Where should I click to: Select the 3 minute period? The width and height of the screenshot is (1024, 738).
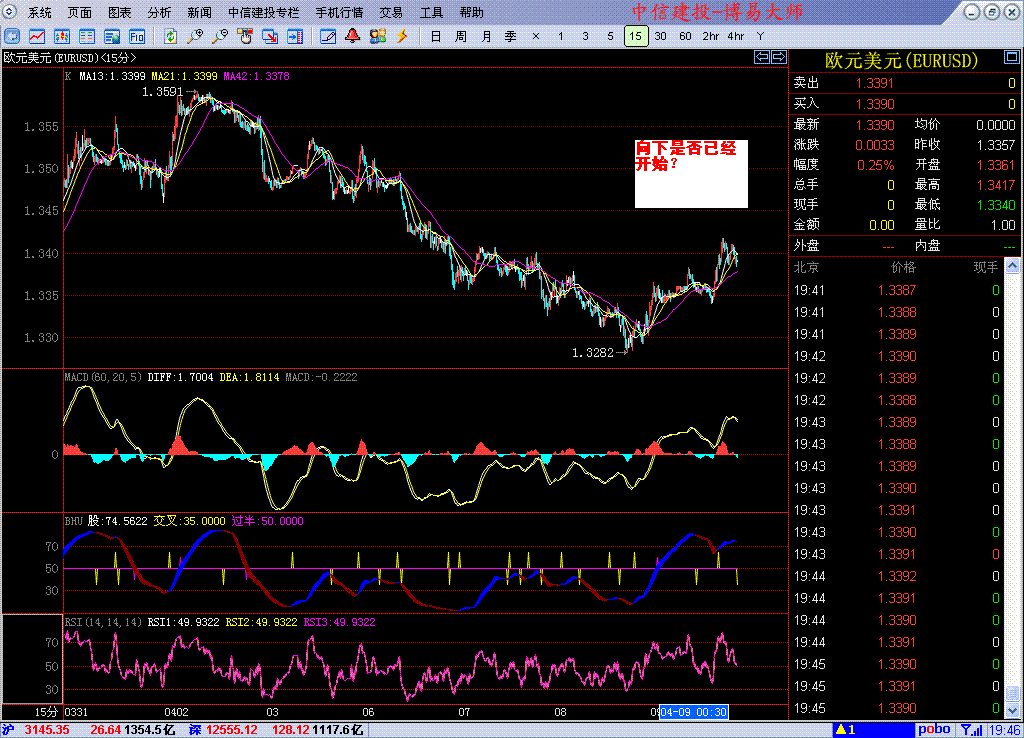pyautogui.click(x=585, y=37)
